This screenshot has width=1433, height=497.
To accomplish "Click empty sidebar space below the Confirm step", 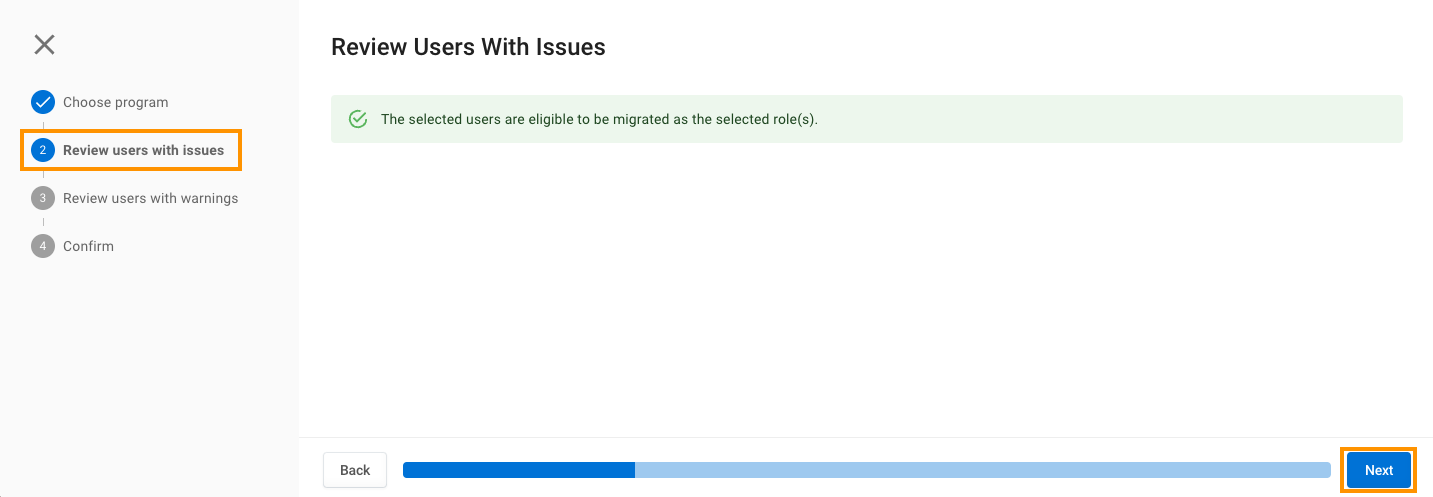I will pos(150,370).
